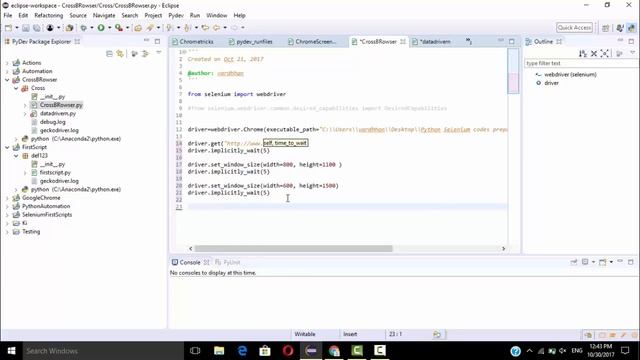Viewport: 640px width, 360px height.
Task: Click the Open Type folder toolbar icon
Action: click(138, 28)
